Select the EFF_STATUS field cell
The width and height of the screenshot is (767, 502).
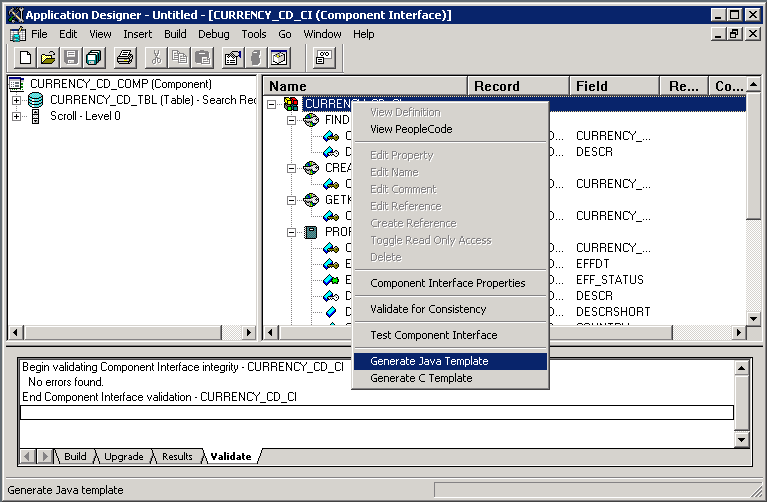point(609,280)
